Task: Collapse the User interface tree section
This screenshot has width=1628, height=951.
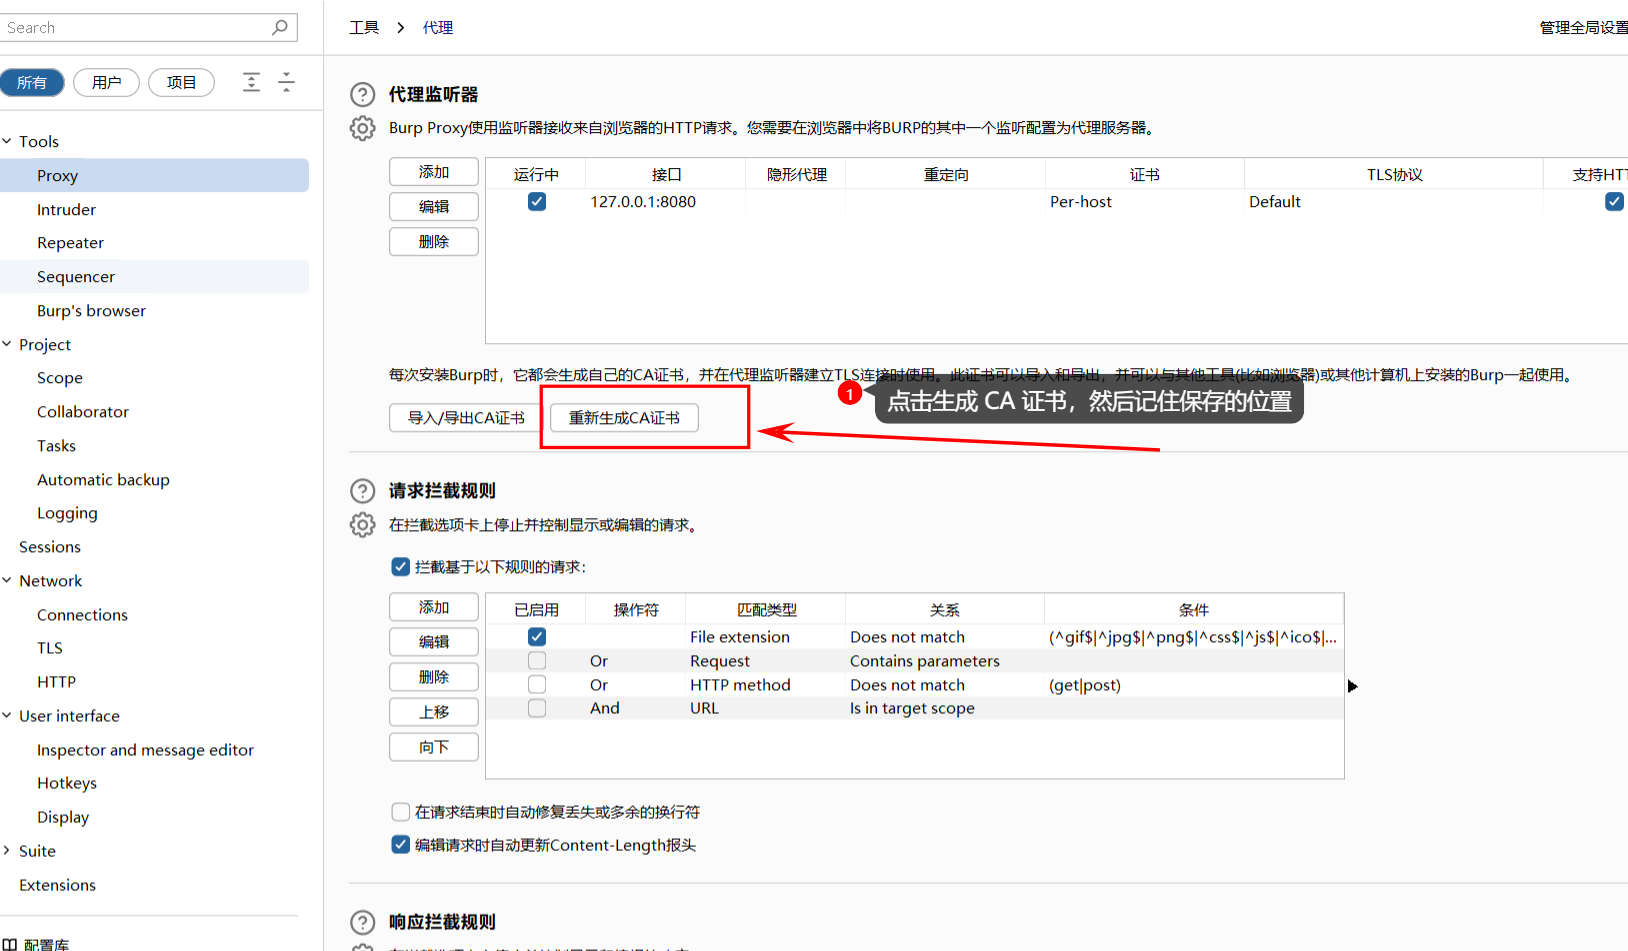Action: 7,715
